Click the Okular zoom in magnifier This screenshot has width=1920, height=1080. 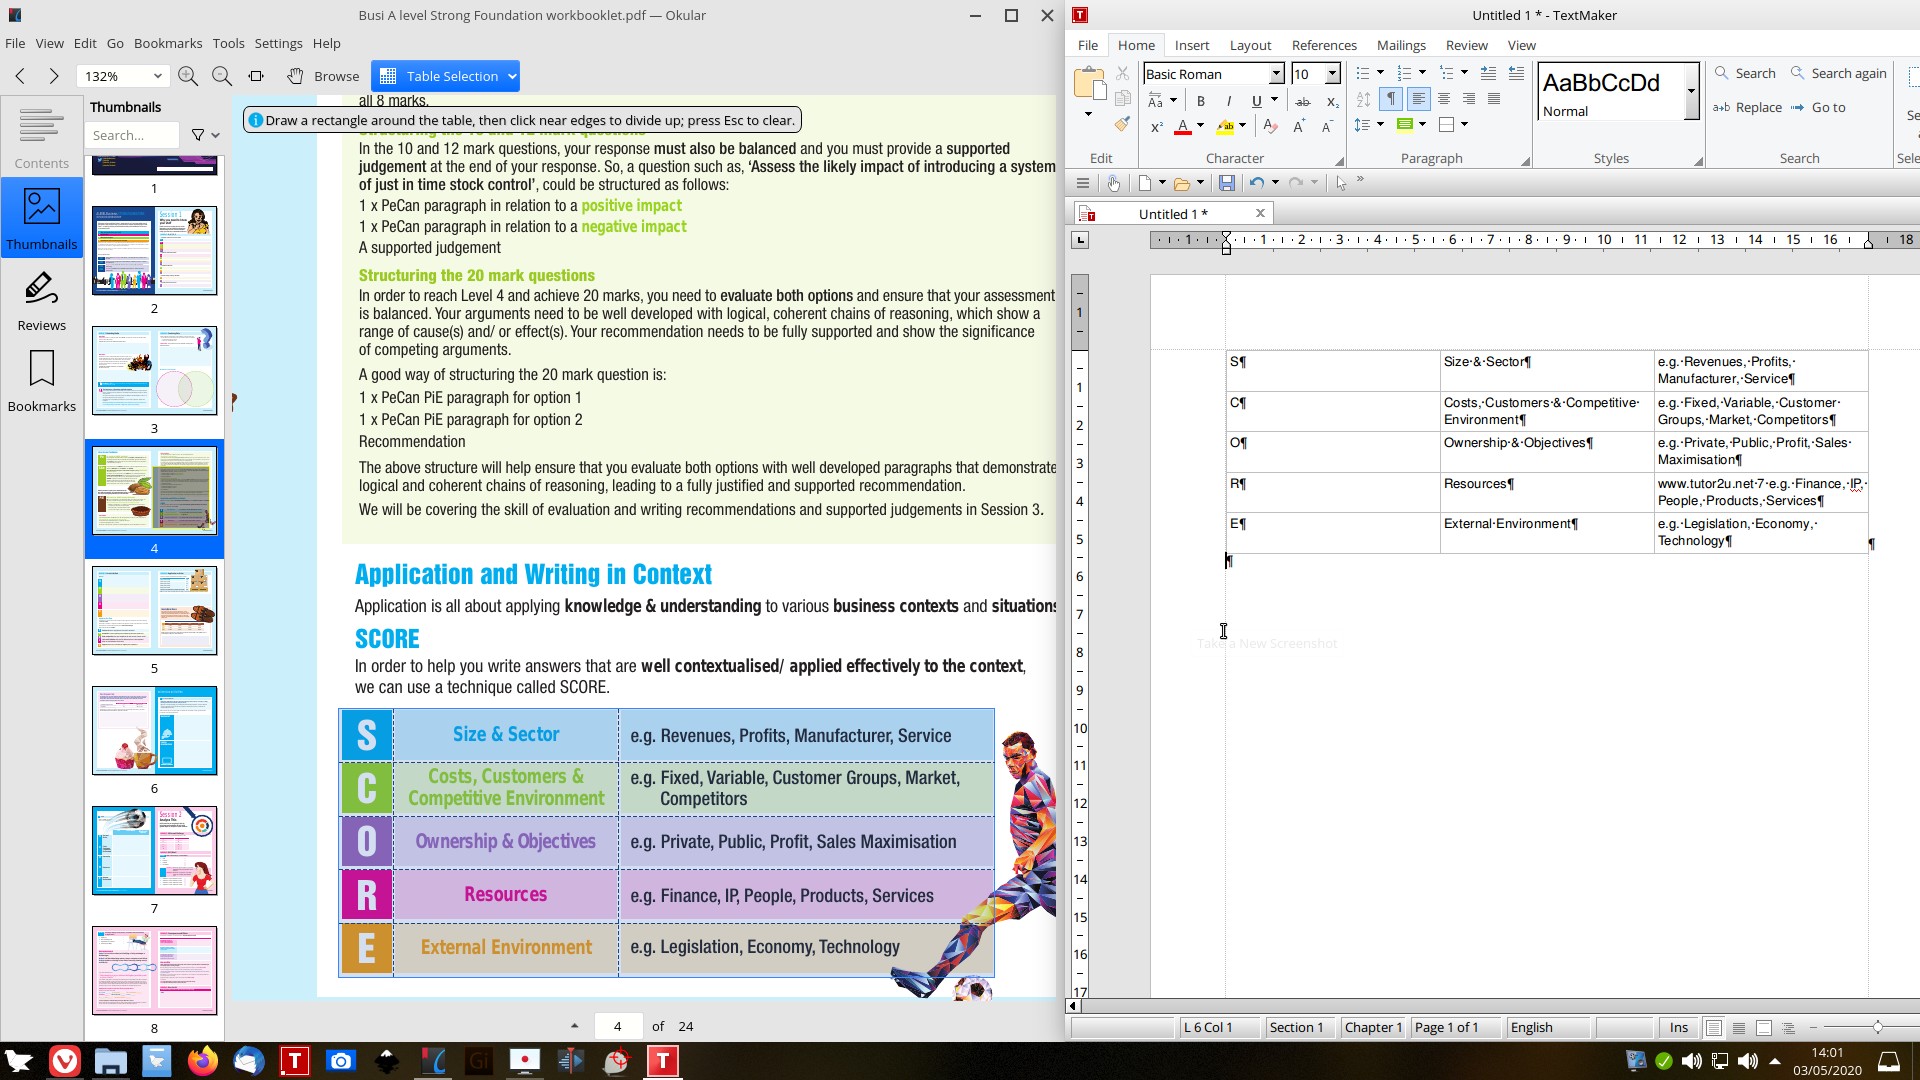(x=187, y=76)
